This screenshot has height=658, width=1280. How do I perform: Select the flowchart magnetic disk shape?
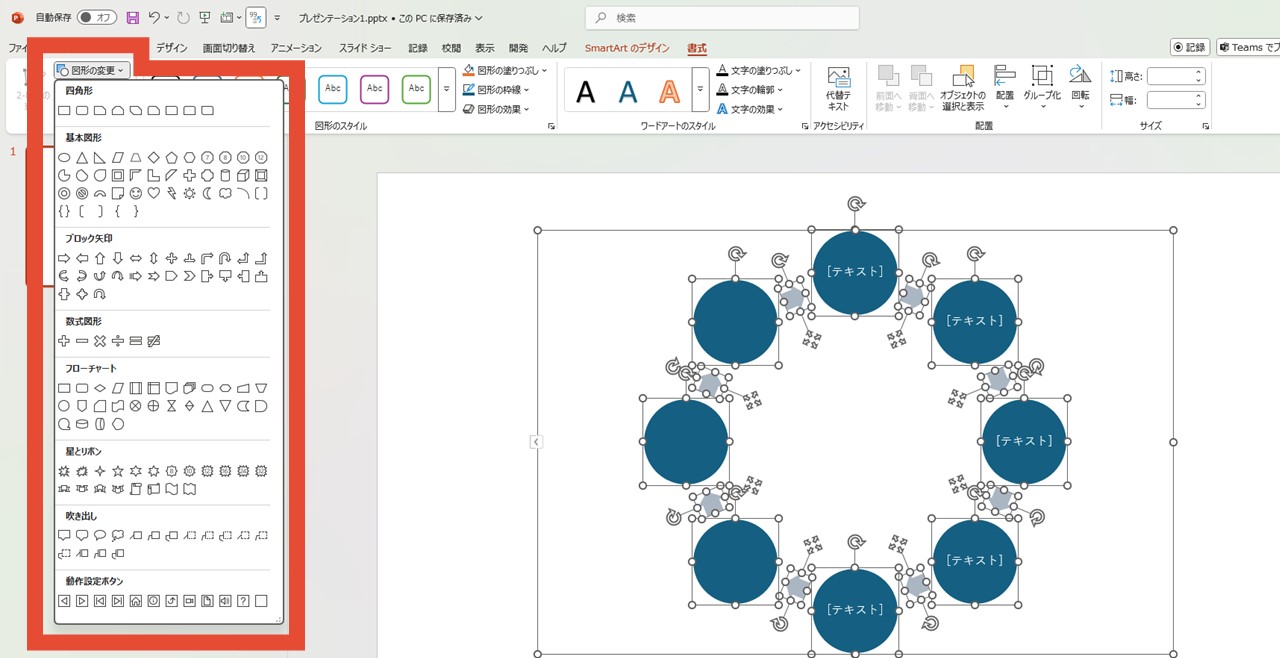(82, 424)
